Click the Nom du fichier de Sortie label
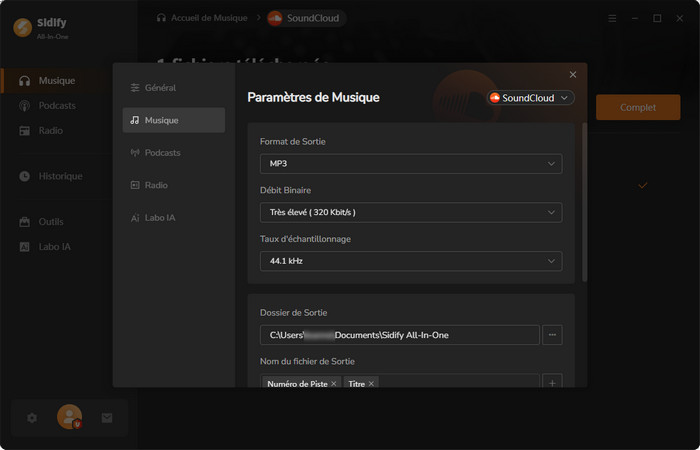Viewport: 700px width, 450px height. 308,361
